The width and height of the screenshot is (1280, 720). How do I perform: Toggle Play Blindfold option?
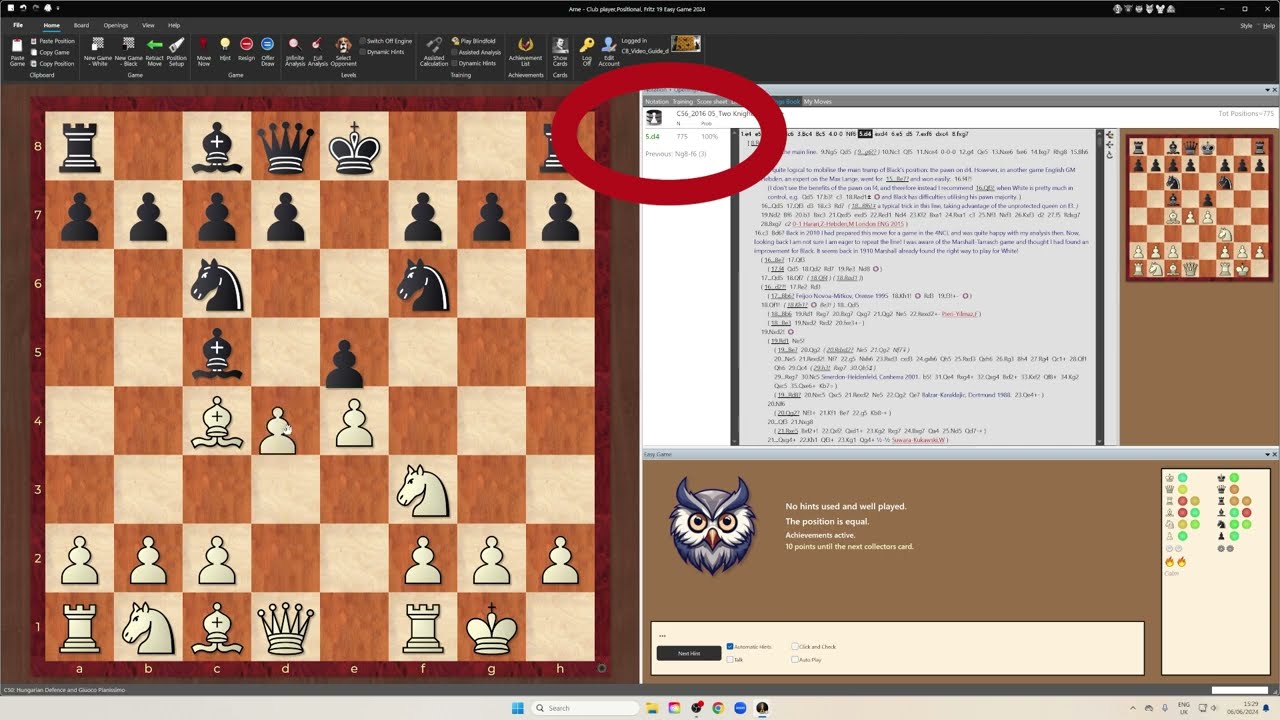pos(474,41)
